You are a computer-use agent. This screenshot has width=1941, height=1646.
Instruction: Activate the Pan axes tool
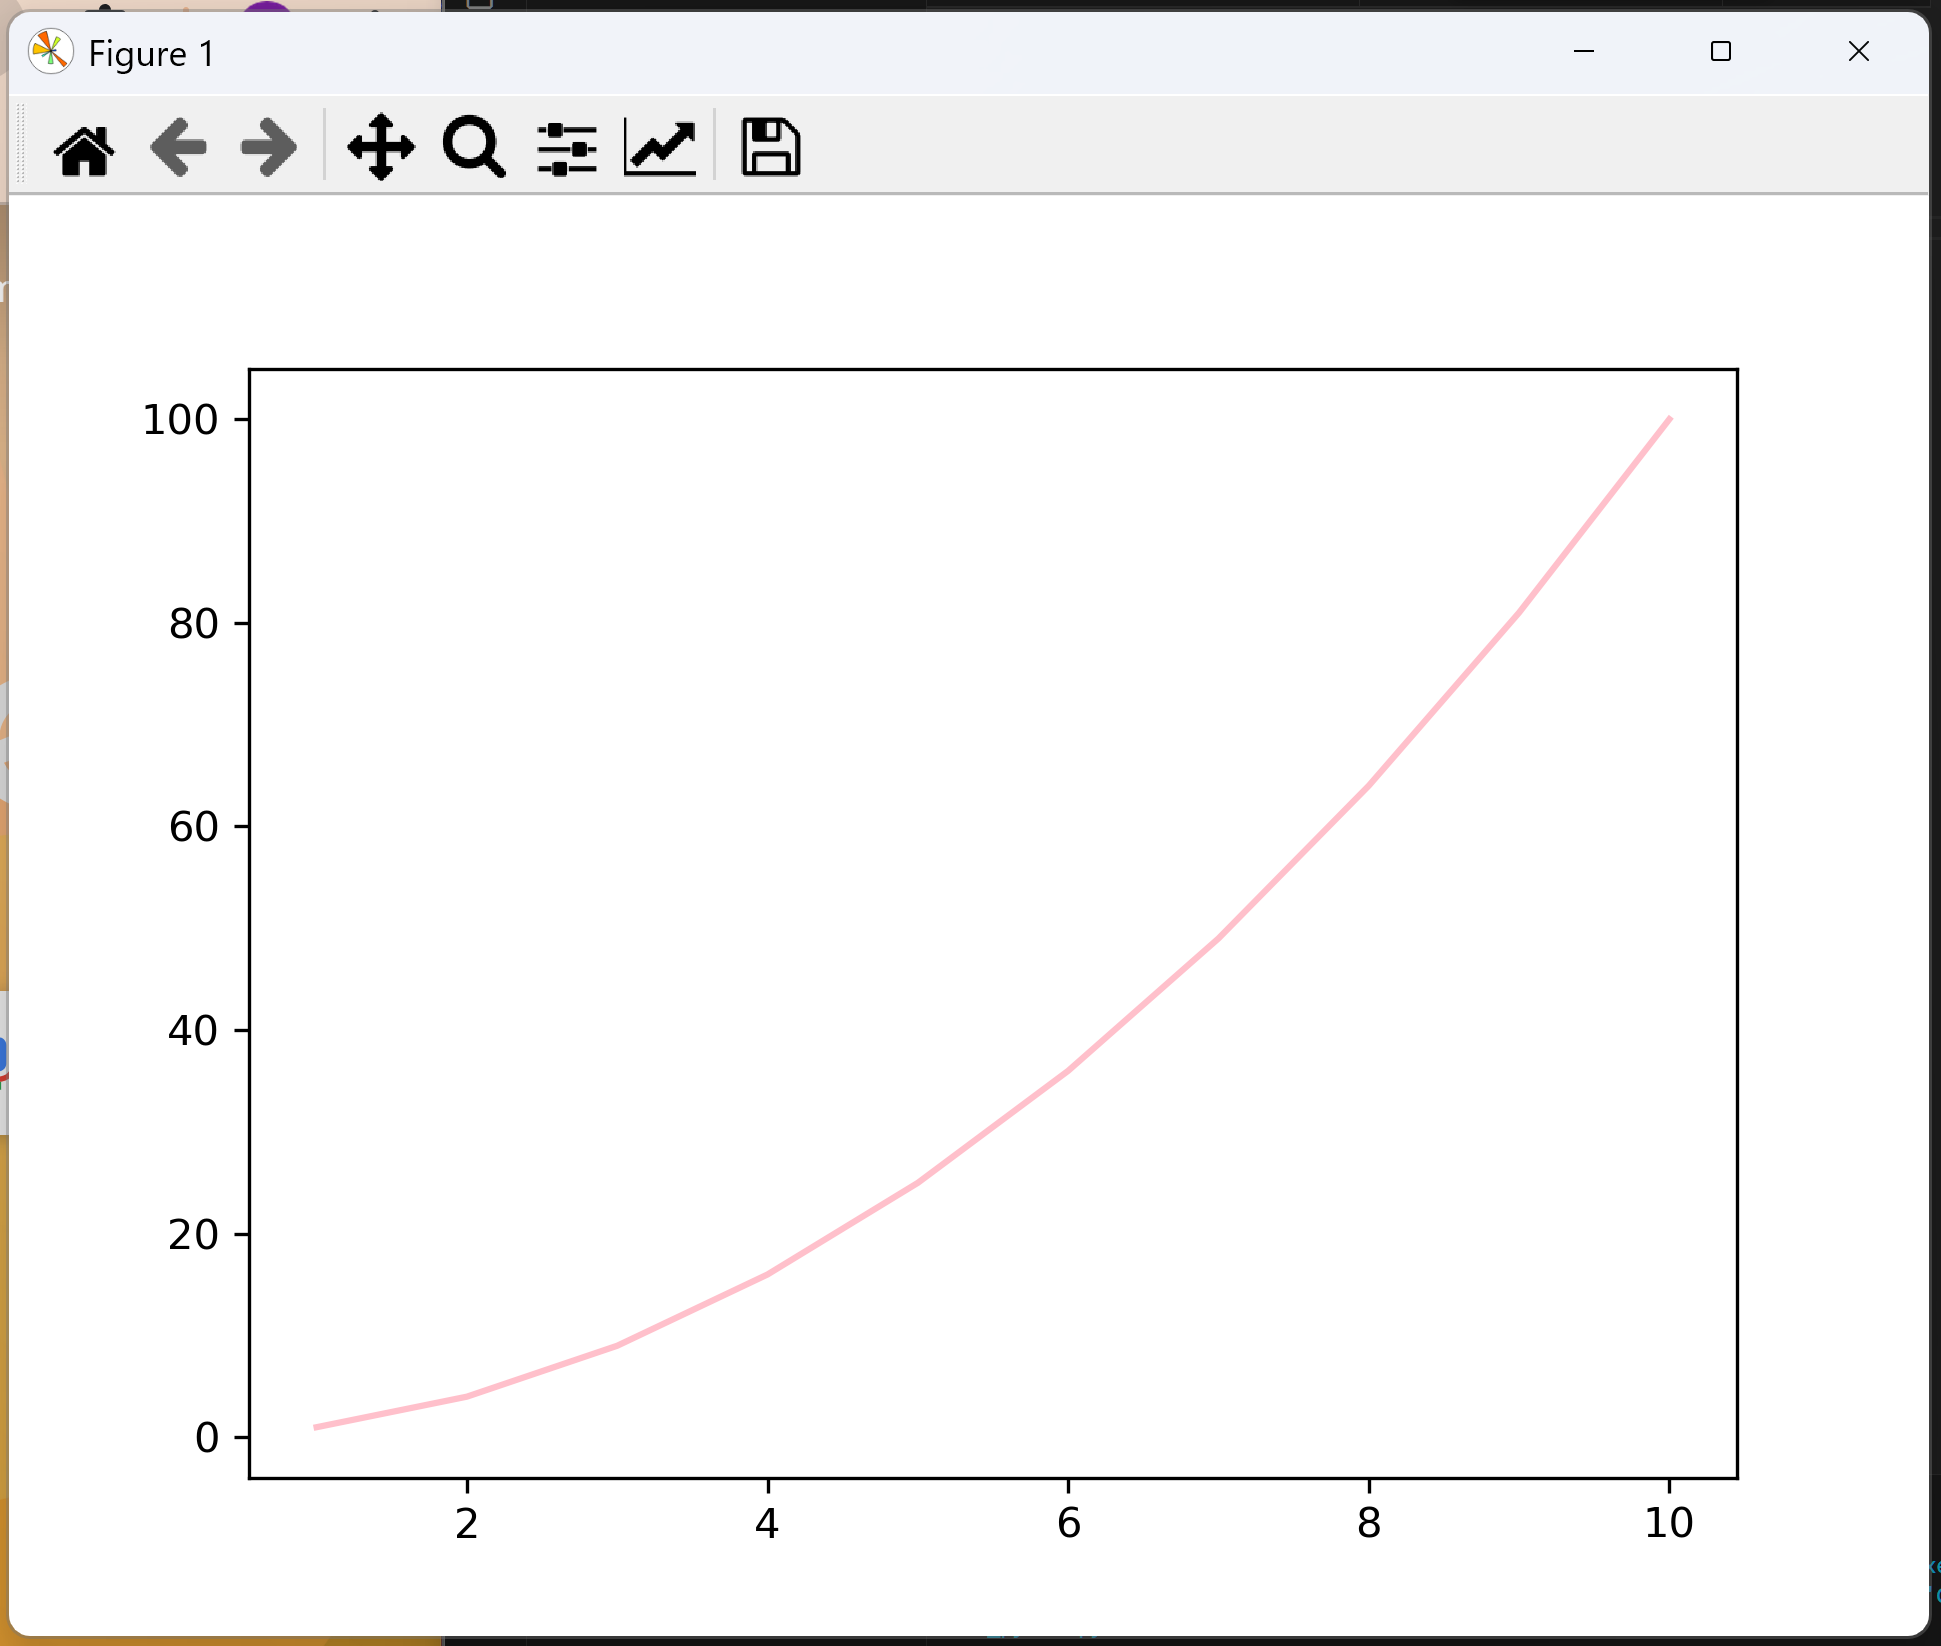(380, 148)
